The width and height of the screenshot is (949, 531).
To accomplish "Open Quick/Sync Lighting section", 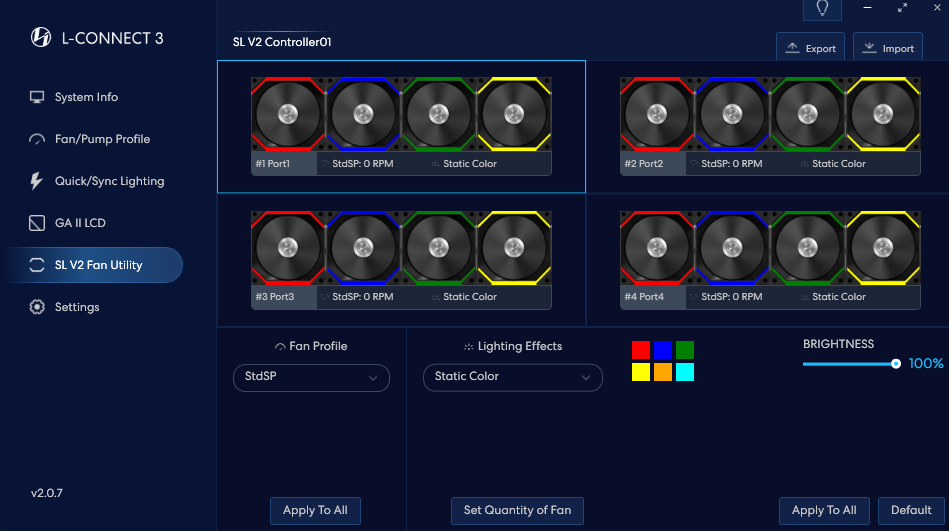I will pyautogui.click(x=110, y=181).
